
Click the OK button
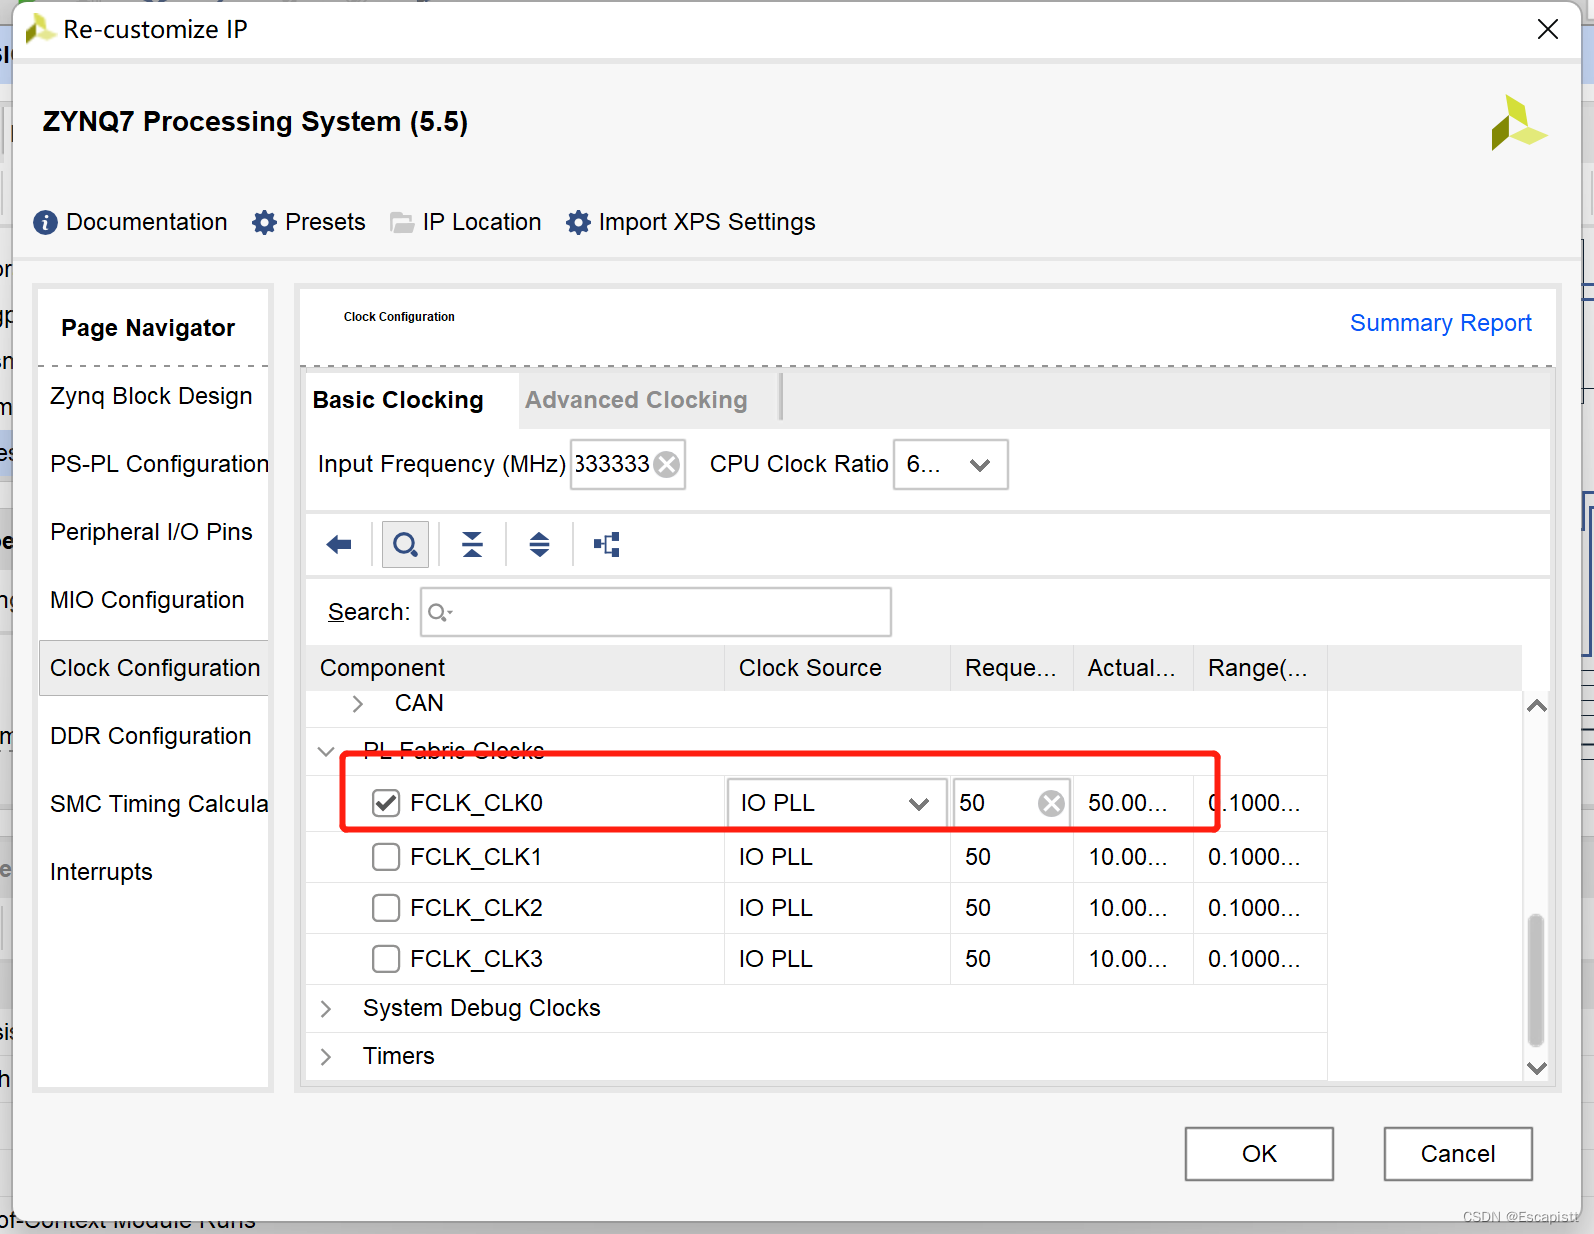coord(1259,1154)
